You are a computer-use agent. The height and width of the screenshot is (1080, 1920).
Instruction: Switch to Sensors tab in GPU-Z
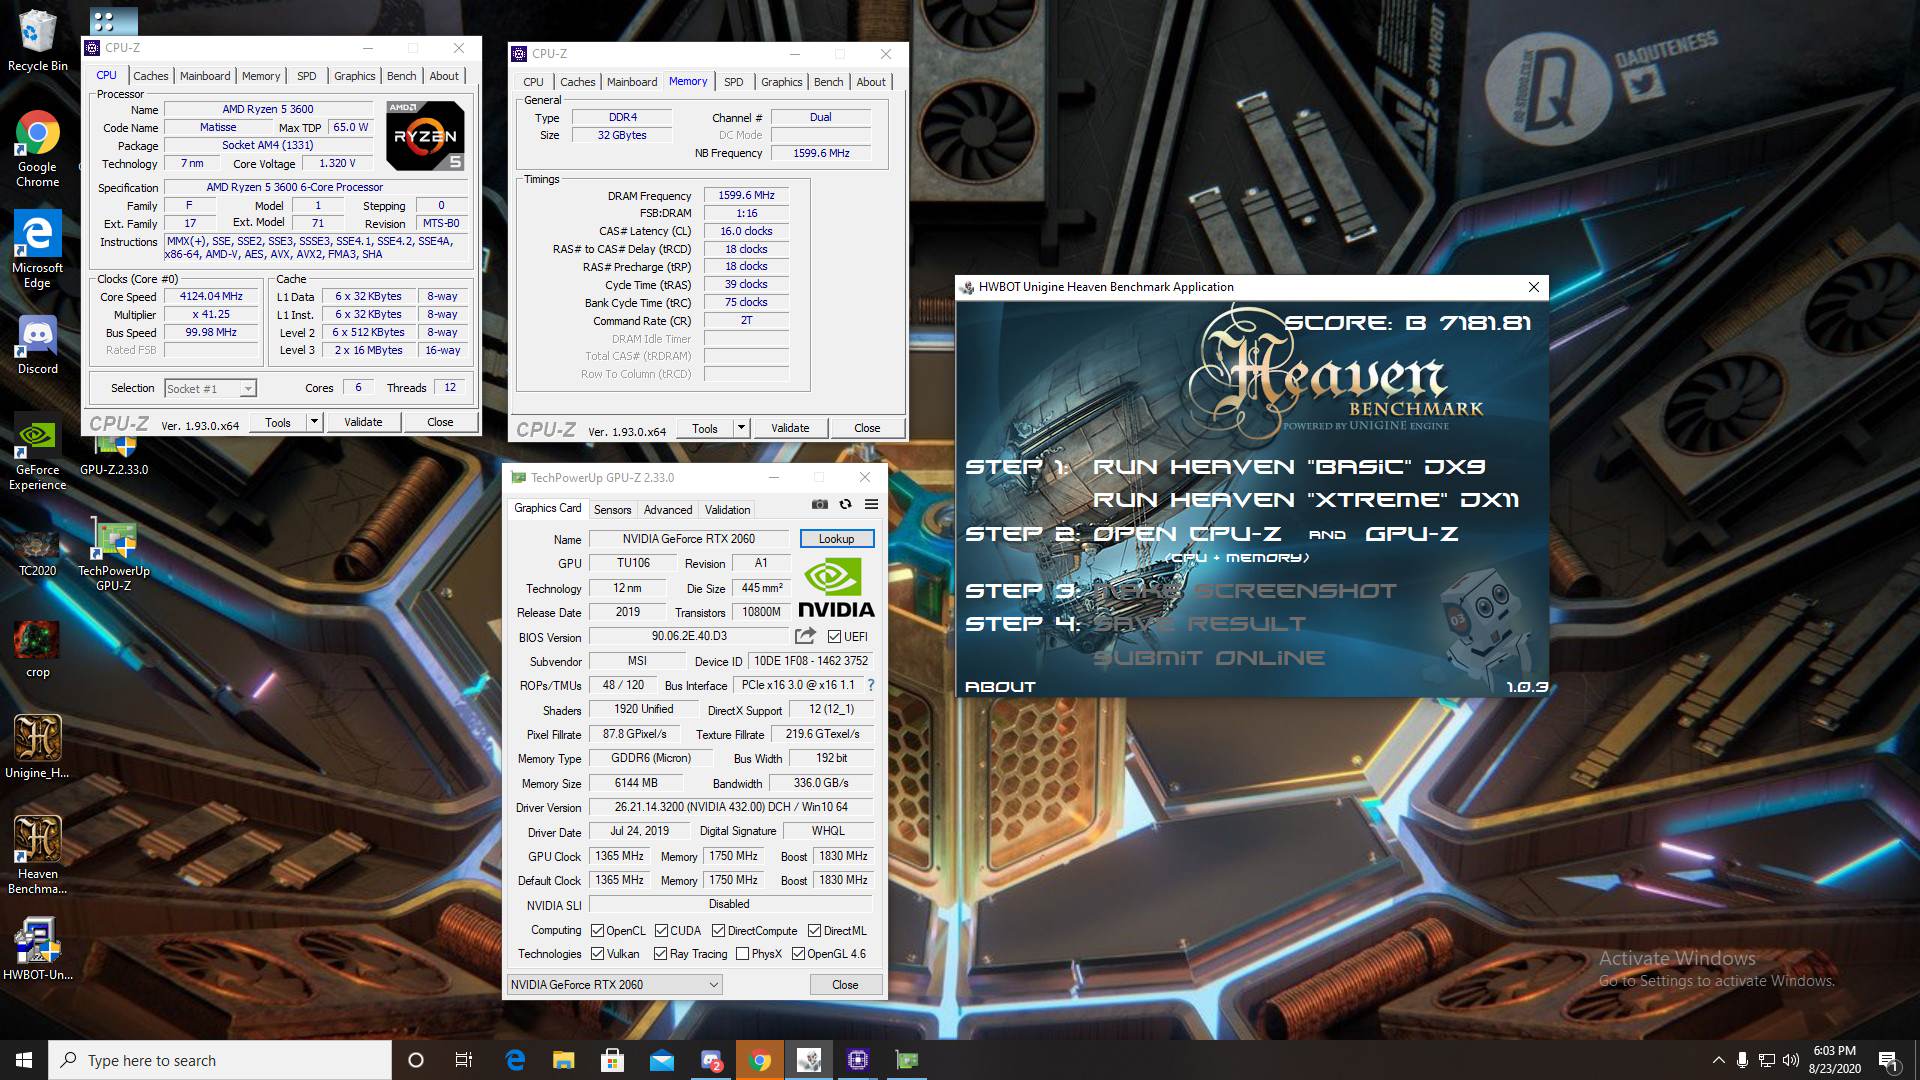click(x=612, y=510)
